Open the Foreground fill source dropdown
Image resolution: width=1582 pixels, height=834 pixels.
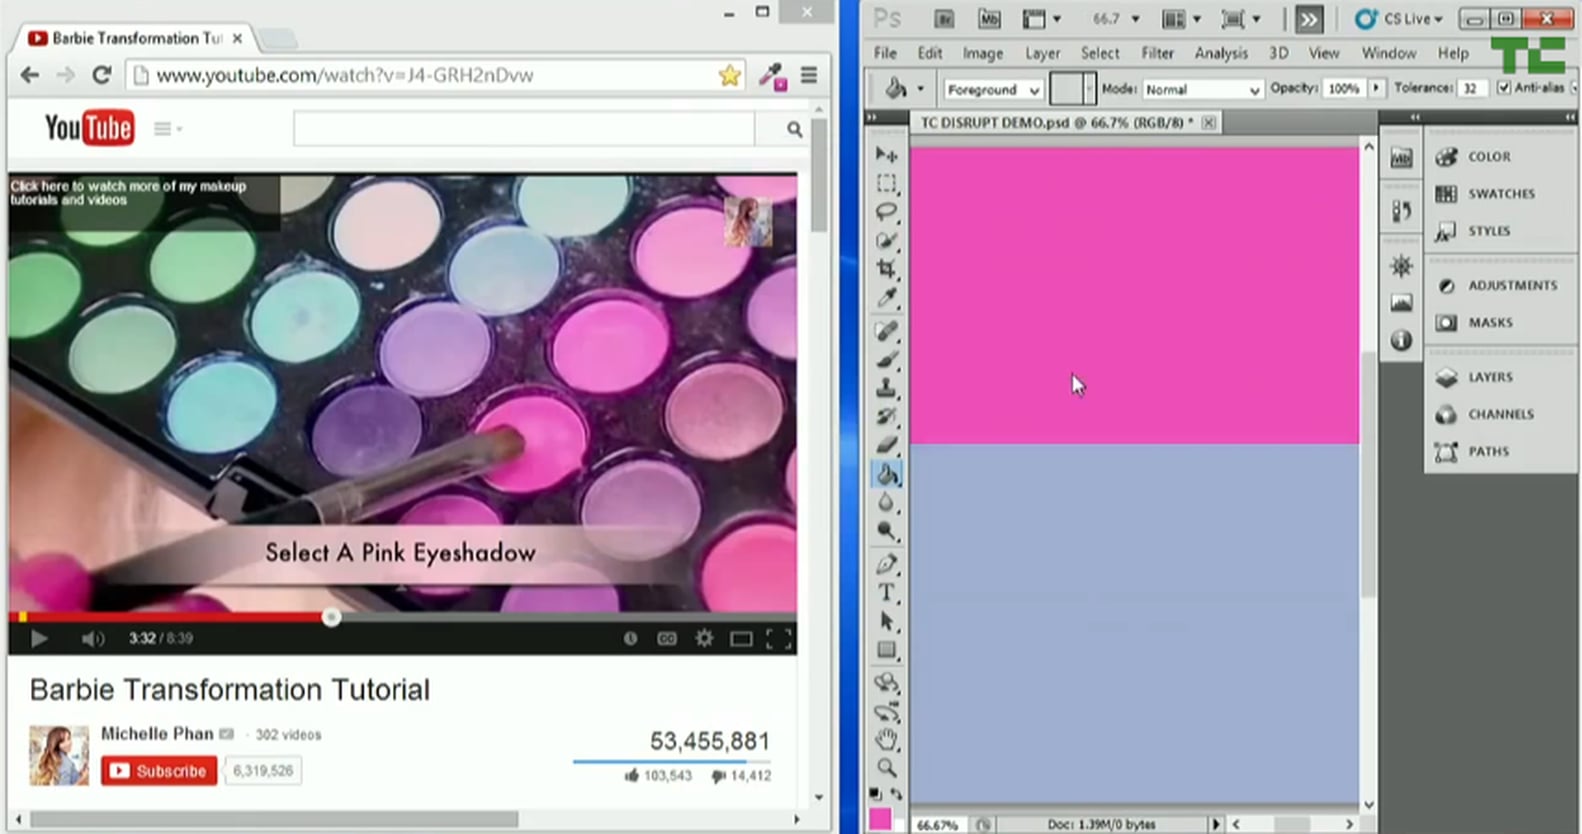coord(993,89)
